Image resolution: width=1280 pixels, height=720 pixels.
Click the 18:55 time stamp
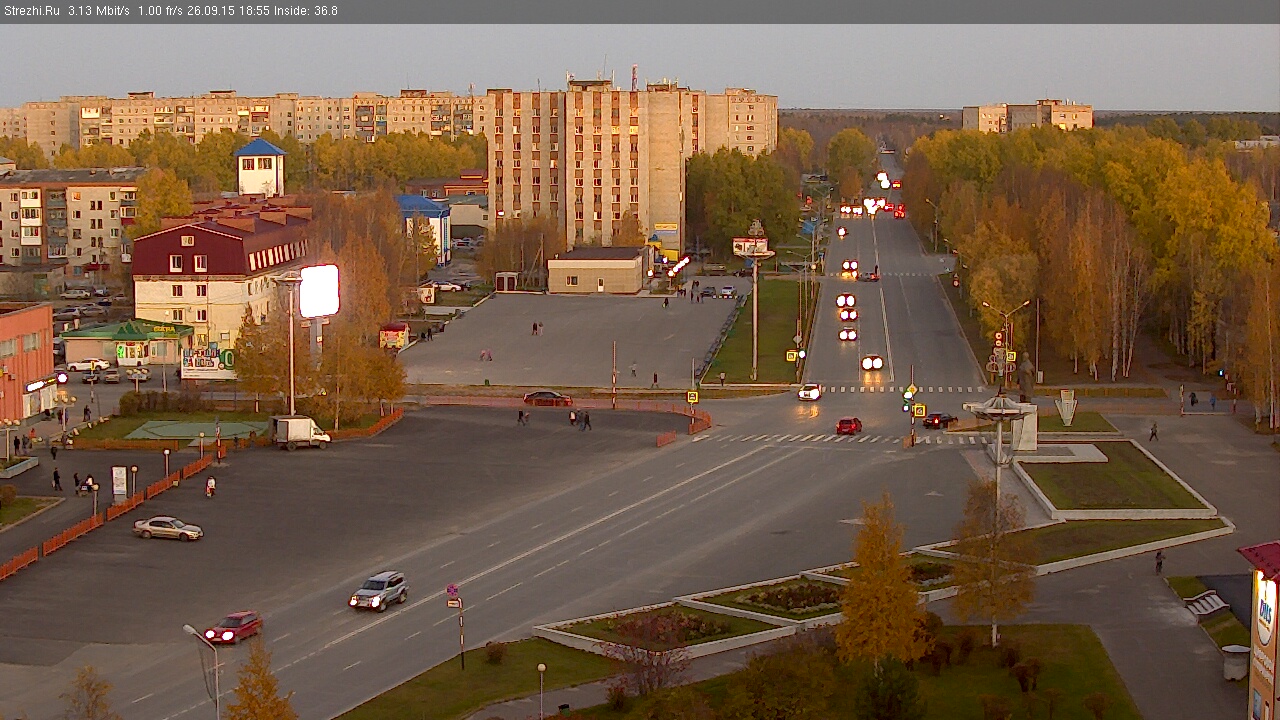point(253,11)
